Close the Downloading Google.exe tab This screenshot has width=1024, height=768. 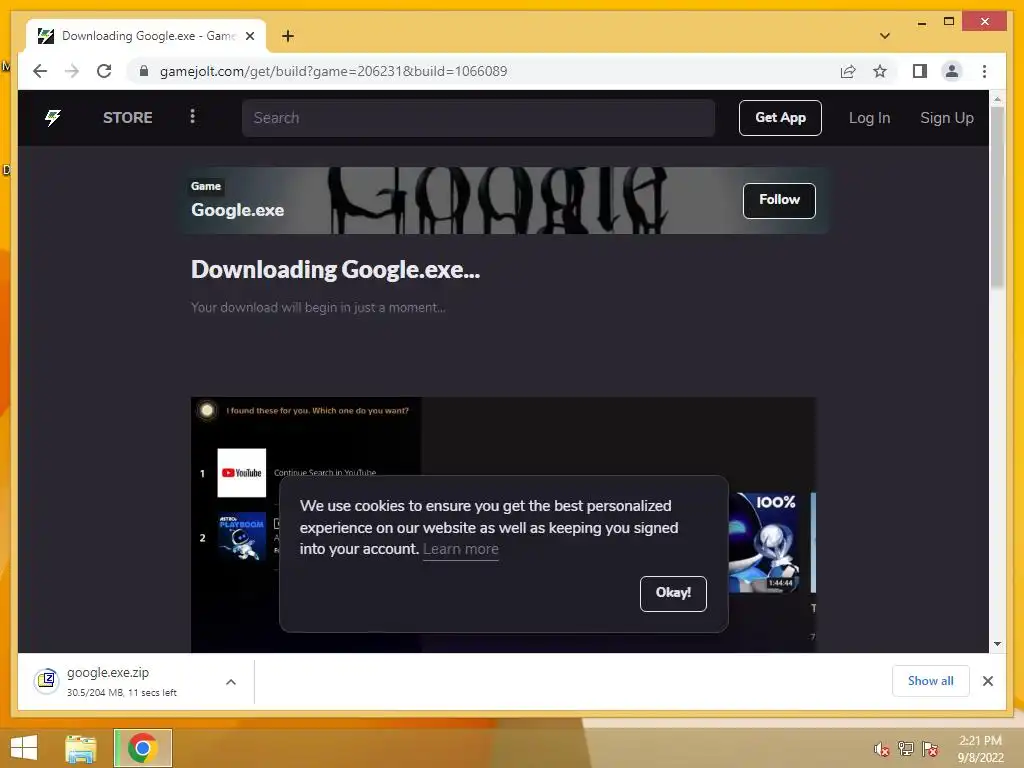point(249,36)
